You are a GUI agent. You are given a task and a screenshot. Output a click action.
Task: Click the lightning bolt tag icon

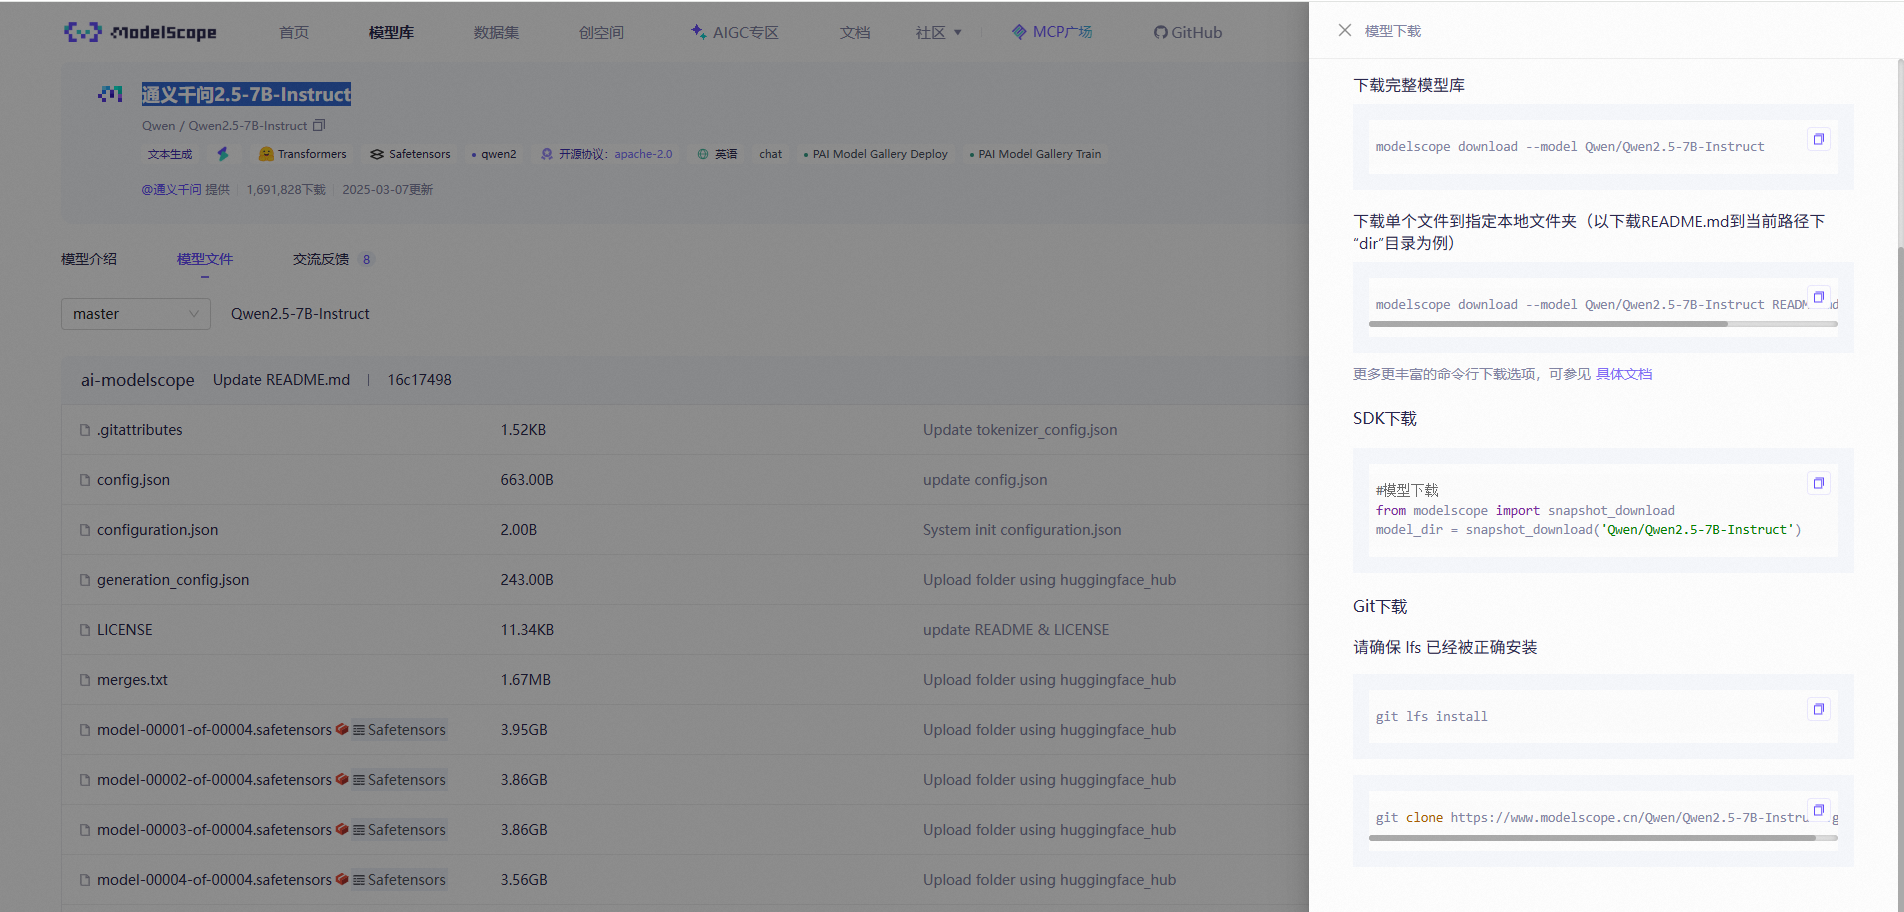tap(223, 154)
